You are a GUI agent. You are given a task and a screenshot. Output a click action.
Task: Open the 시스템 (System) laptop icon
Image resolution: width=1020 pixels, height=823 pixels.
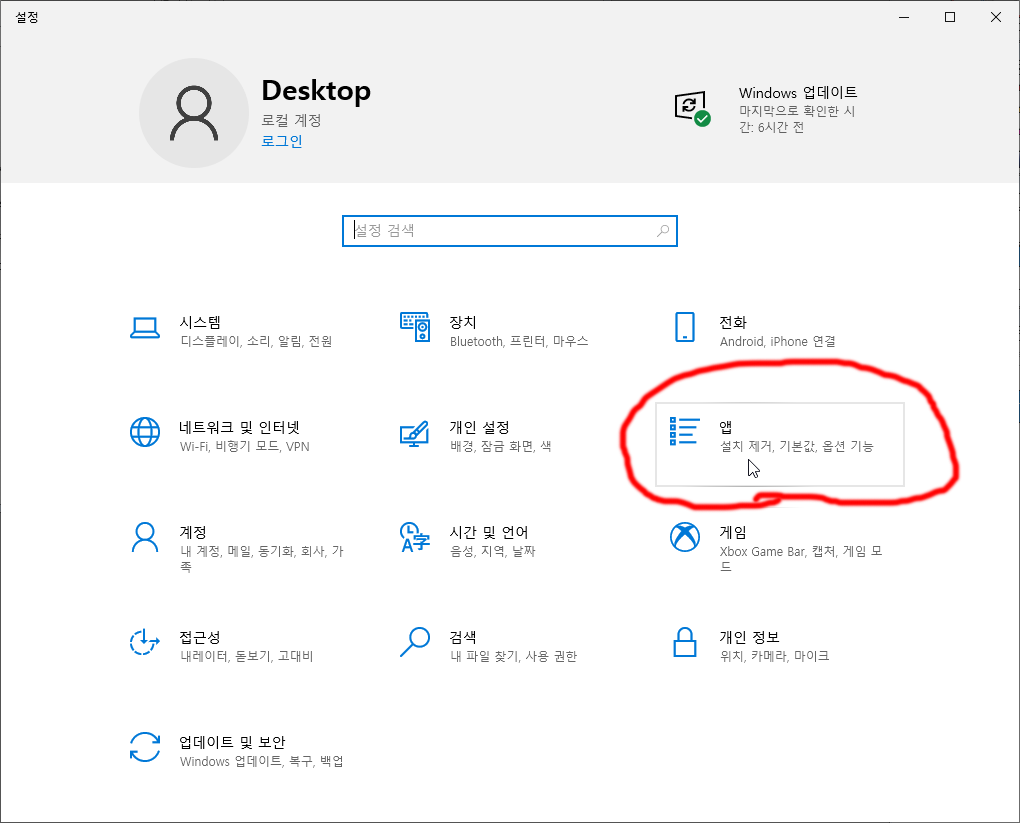pyautogui.click(x=145, y=327)
